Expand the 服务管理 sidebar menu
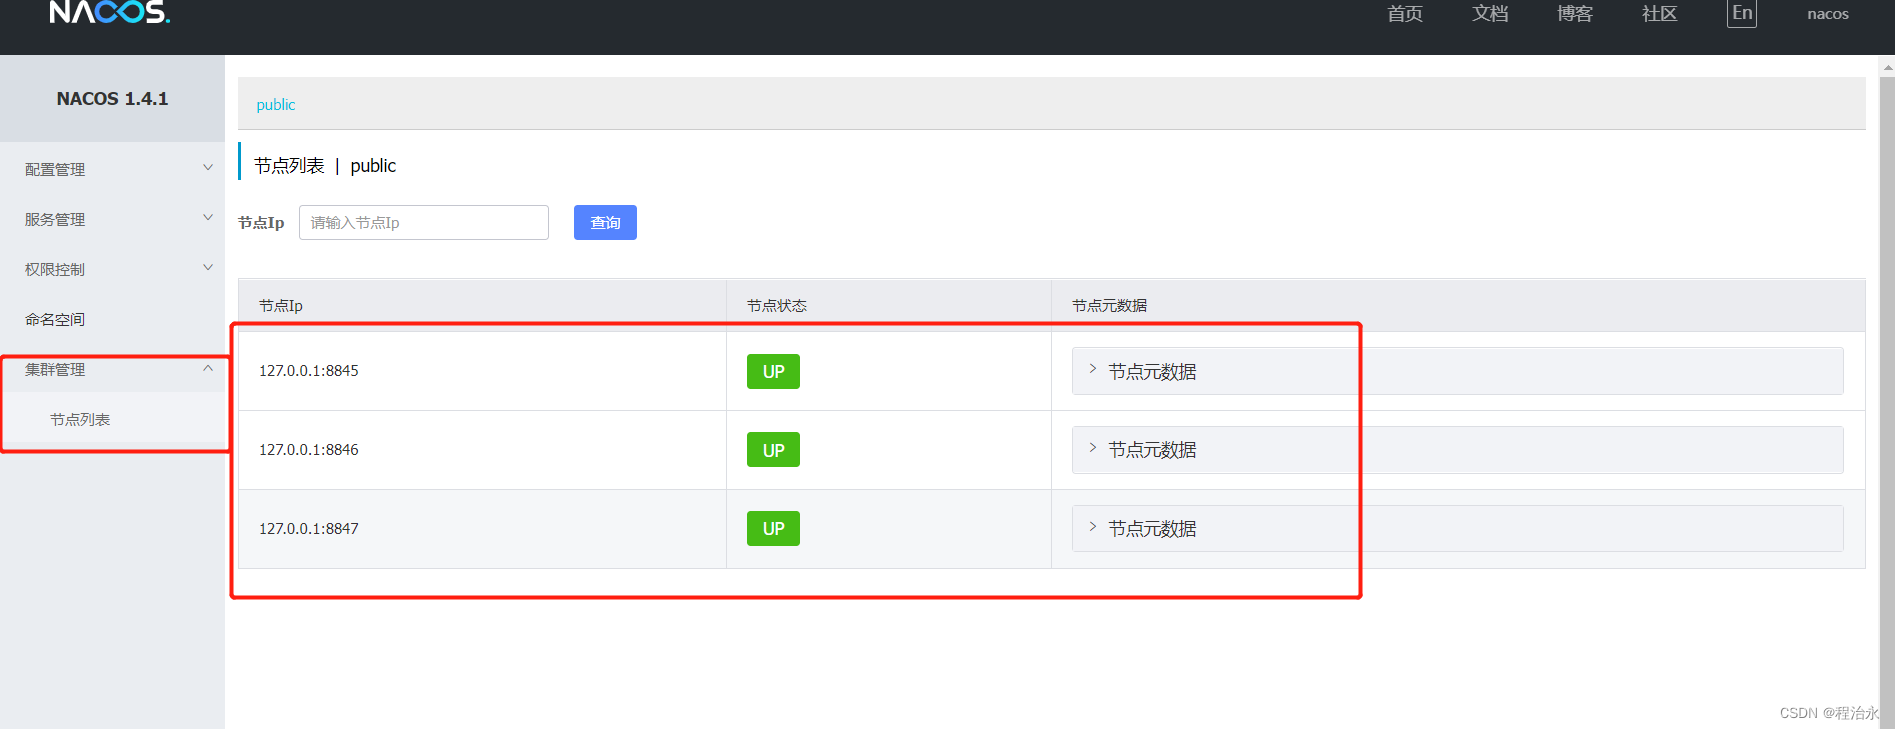 pos(112,219)
